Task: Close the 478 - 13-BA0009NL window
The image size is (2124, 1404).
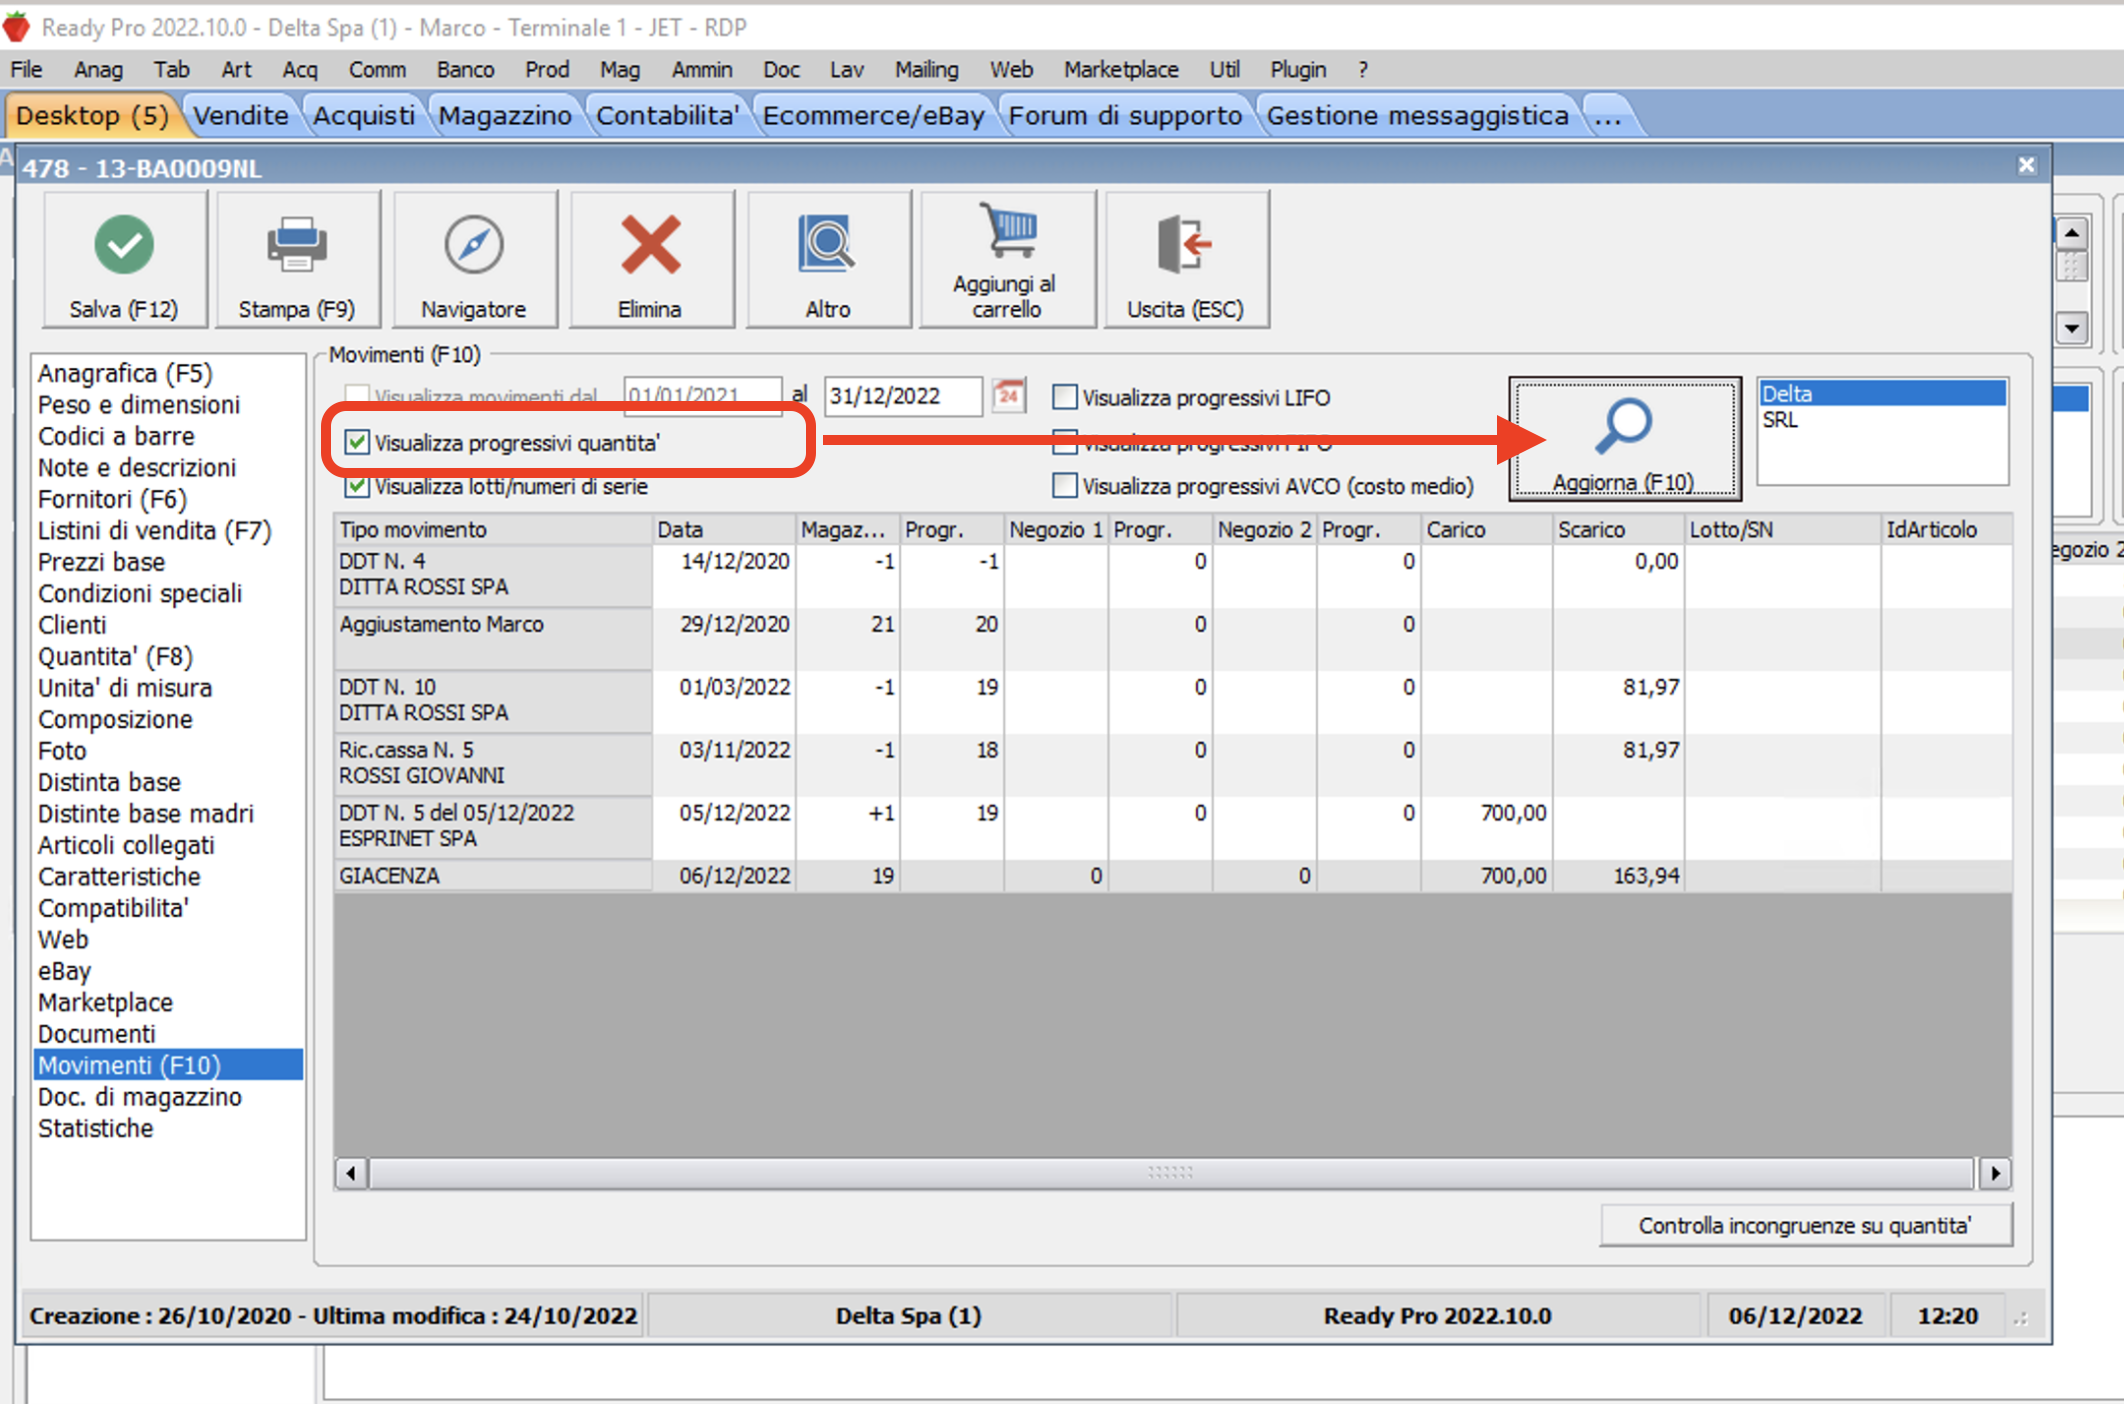Action: (2027, 166)
